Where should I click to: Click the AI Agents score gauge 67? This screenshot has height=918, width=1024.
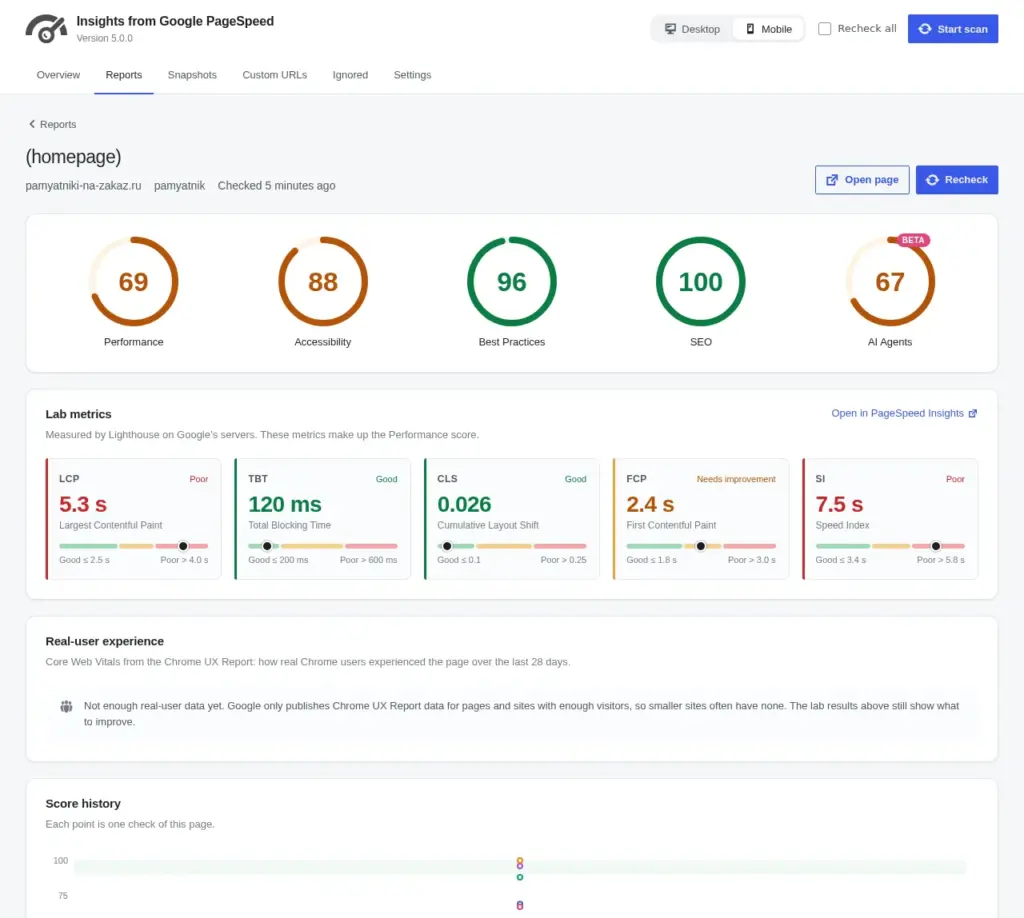tap(889, 281)
